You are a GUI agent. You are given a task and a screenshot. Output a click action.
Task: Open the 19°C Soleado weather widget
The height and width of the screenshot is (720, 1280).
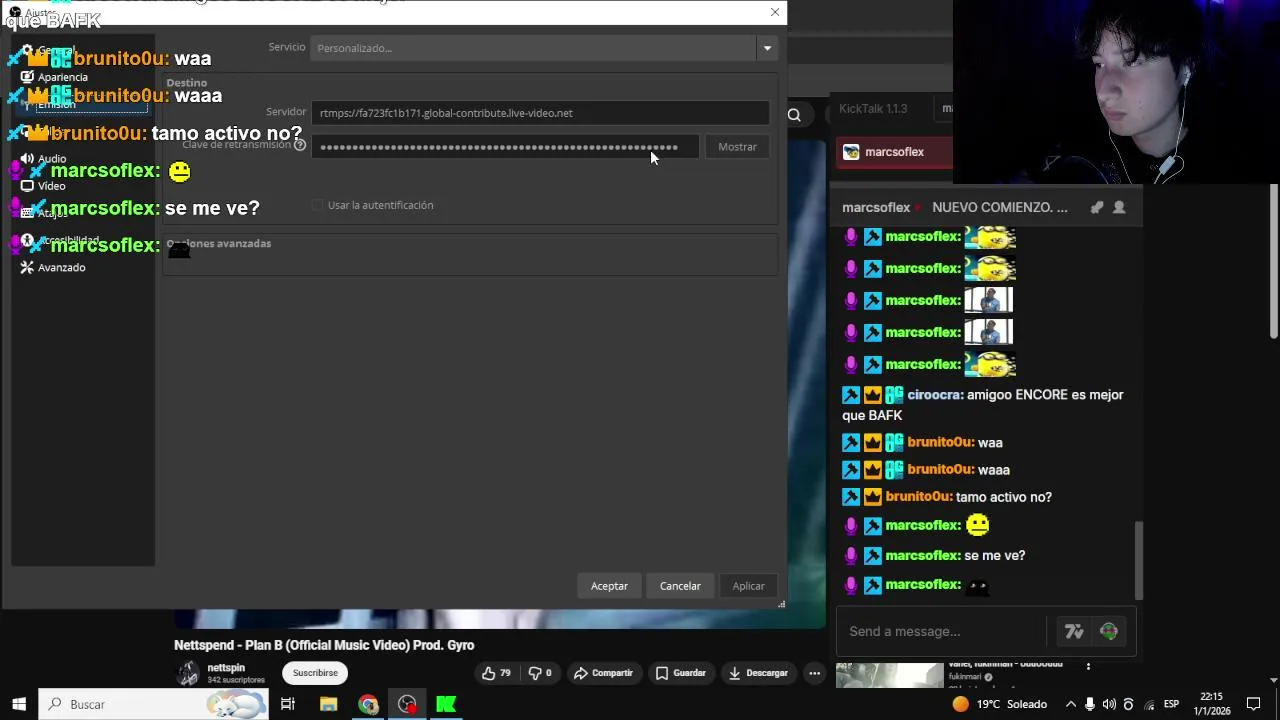[999, 704]
